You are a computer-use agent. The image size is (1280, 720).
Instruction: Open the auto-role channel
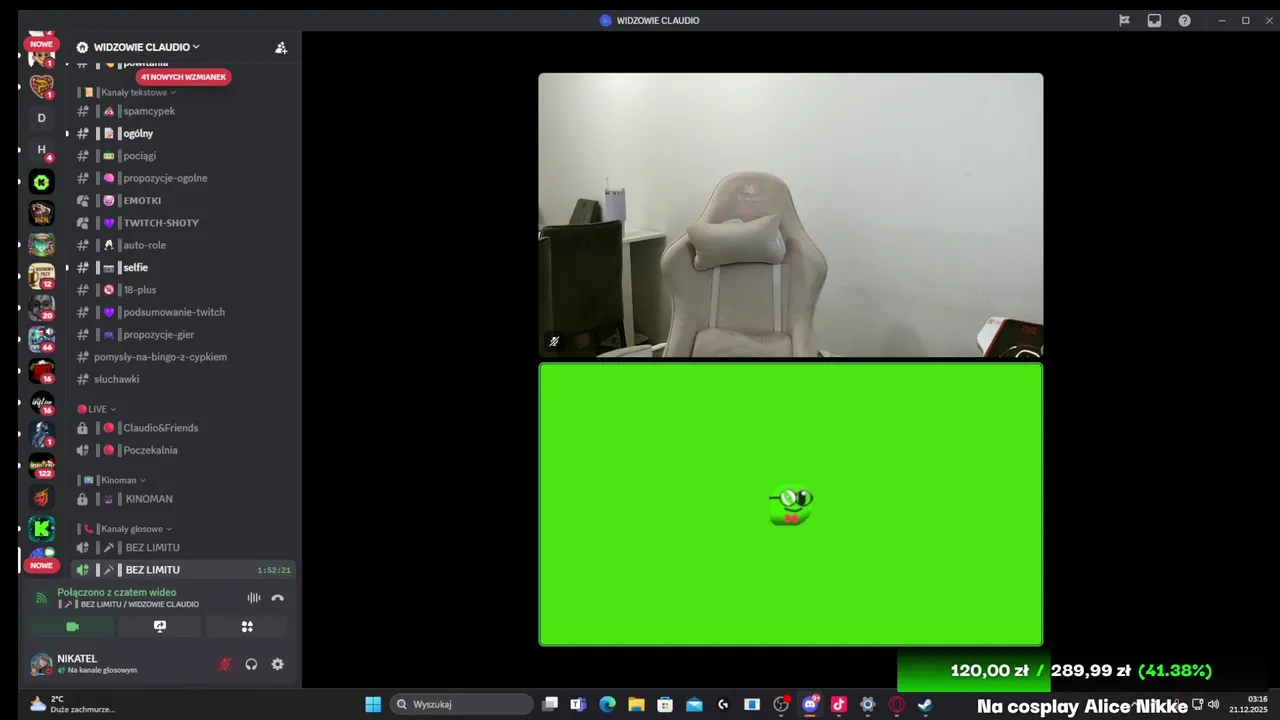click(x=184, y=245)
